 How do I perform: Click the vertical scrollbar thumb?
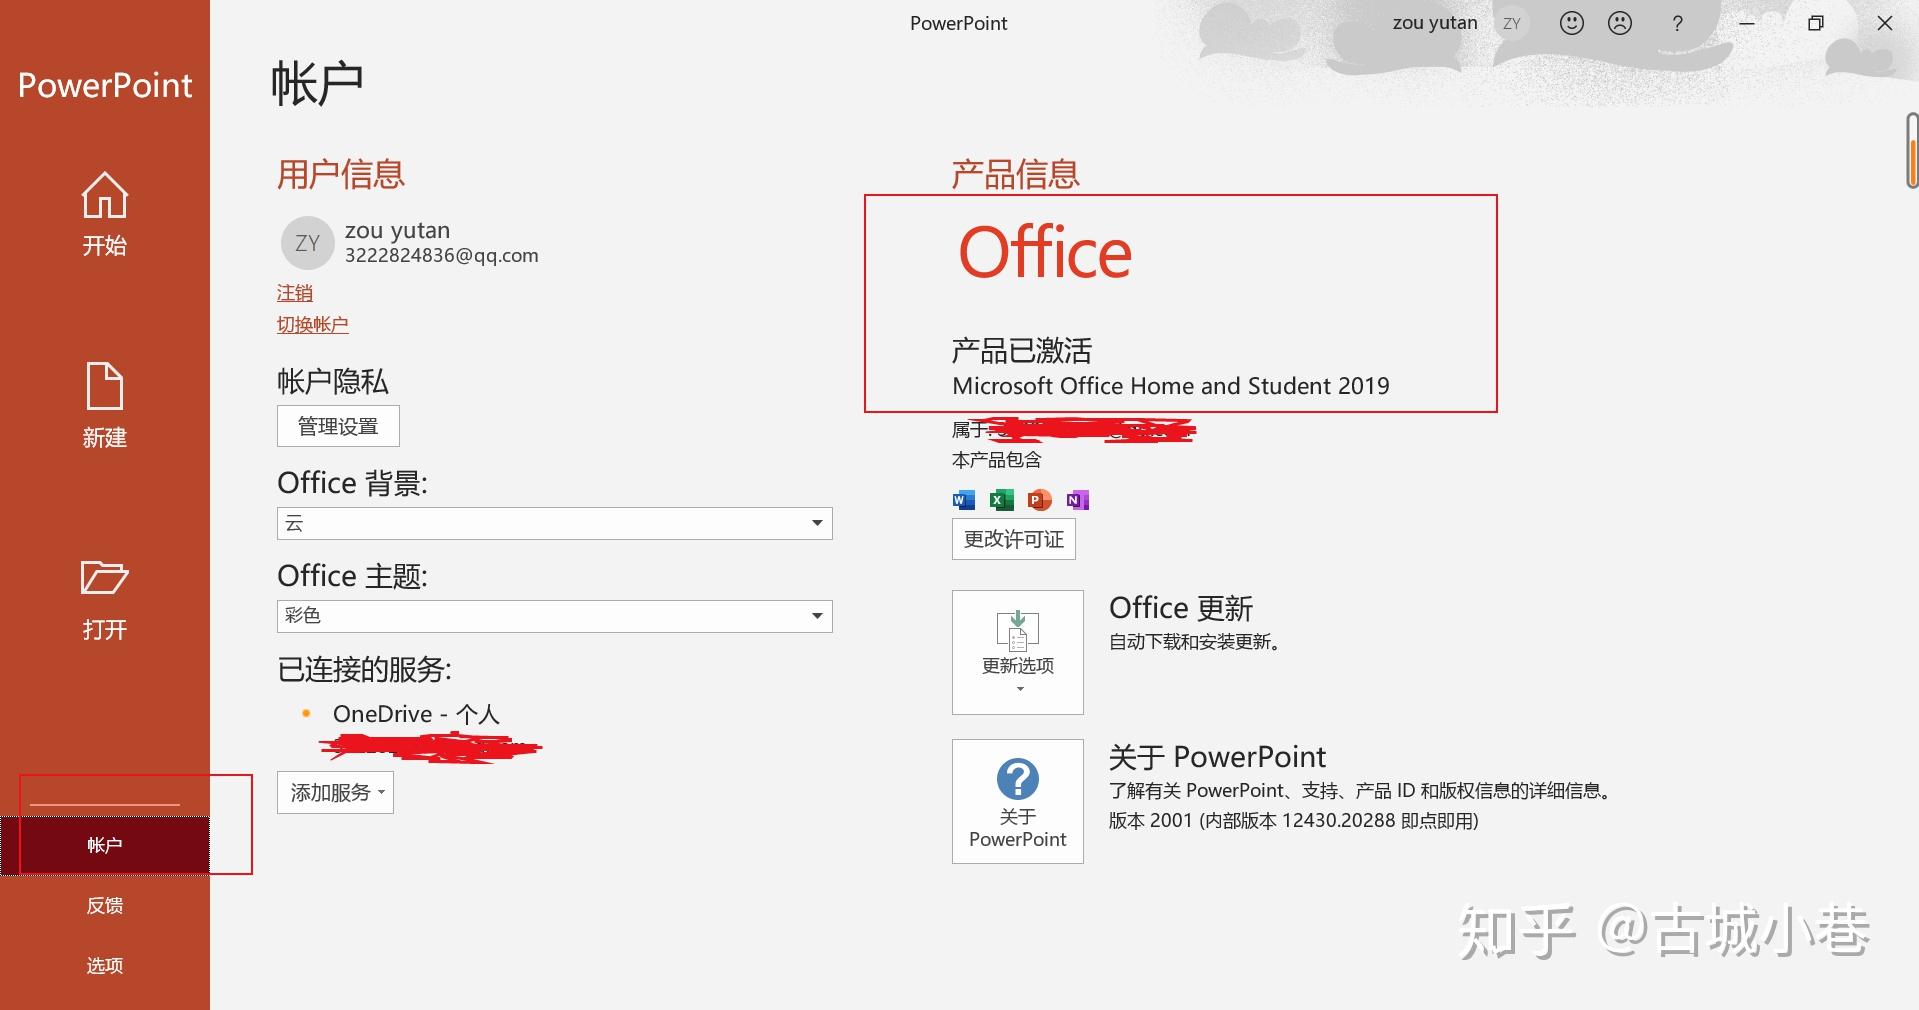(x=1912, y=150)
